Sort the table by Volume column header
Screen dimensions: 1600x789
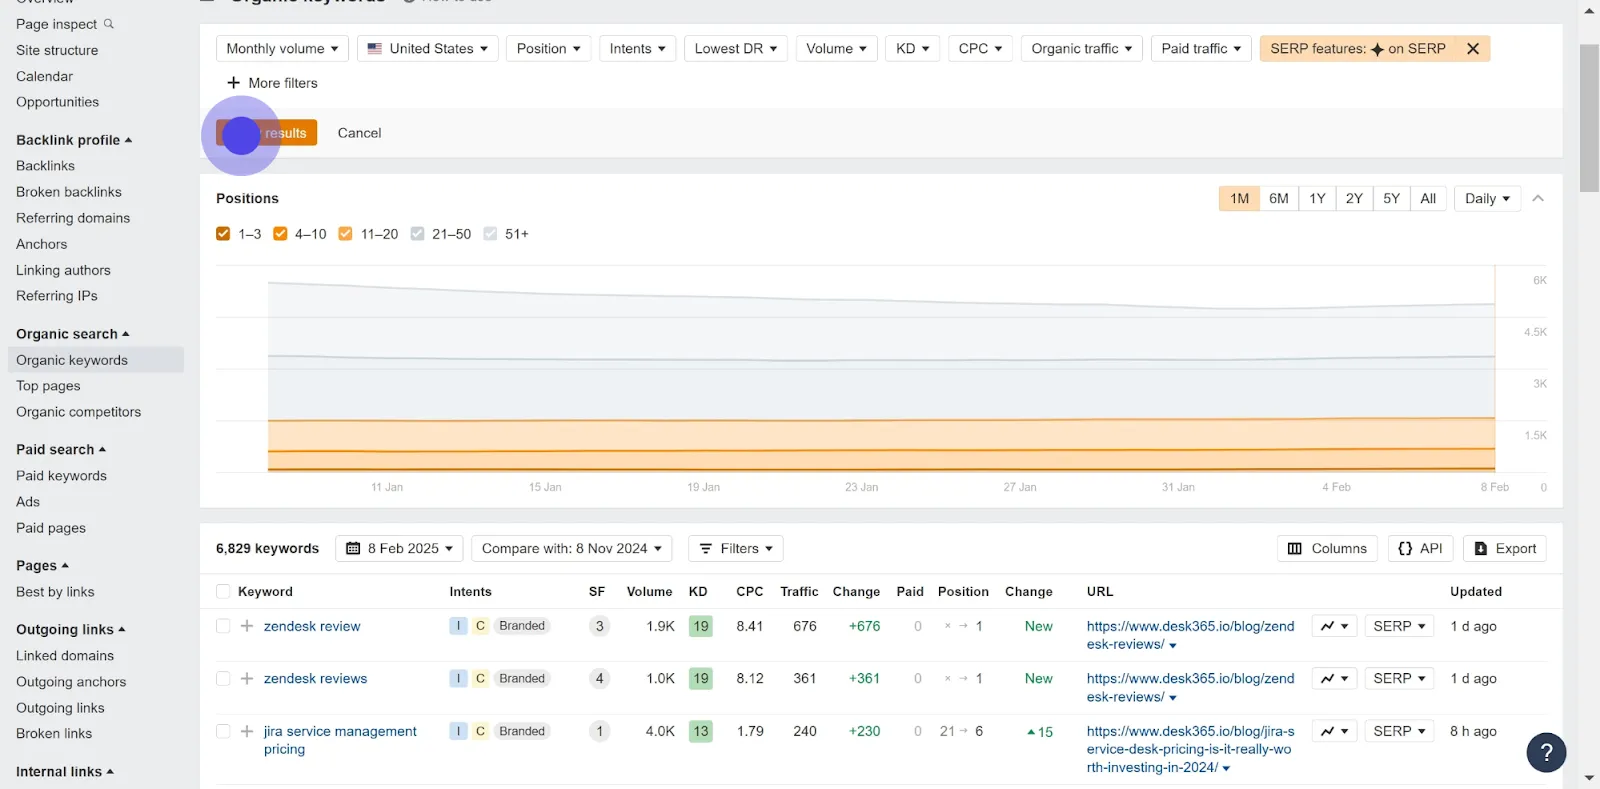[x=649, y=592]
